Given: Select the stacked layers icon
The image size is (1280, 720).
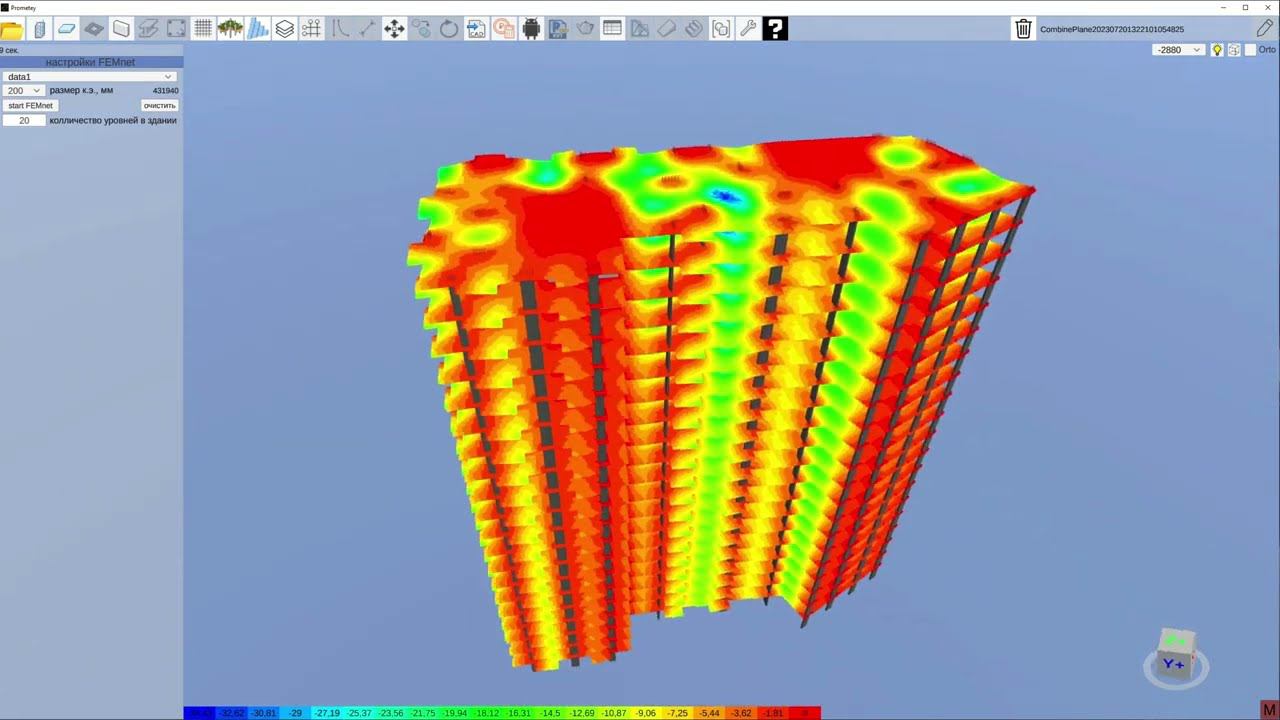Looking at the screenshot, I should tap(285, 29).
